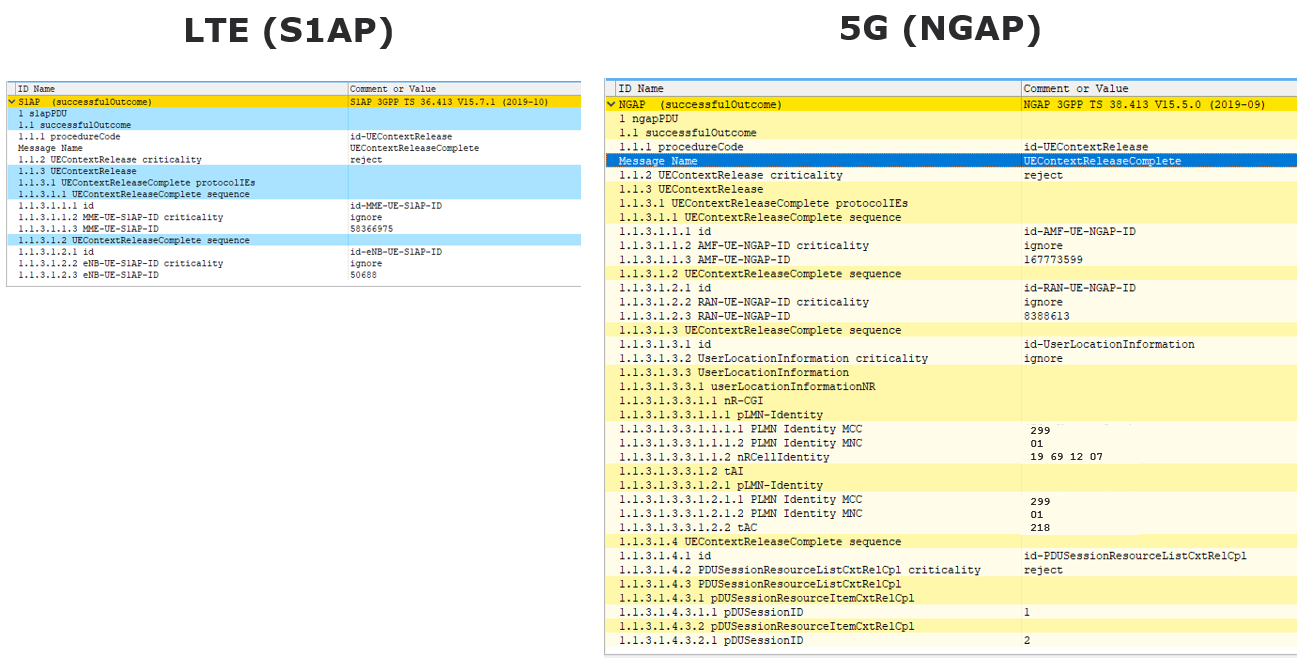
Task: Collapse the S1AP successfulOutcome tree node
Action: pyautogui.click(x=10, y=101)
